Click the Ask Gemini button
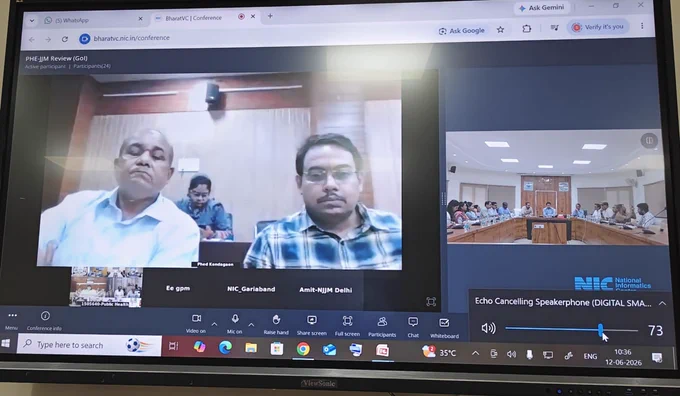The height and width of the screenshot is (396, 680). tap(542, 8)
